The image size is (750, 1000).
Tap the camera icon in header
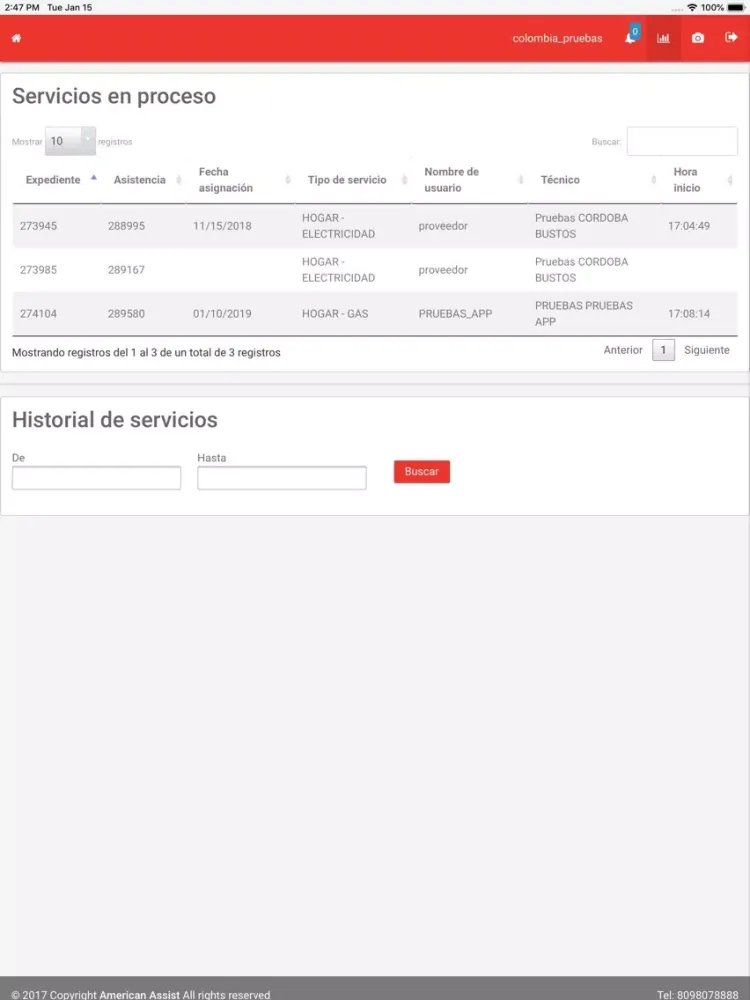click(698, 38)
